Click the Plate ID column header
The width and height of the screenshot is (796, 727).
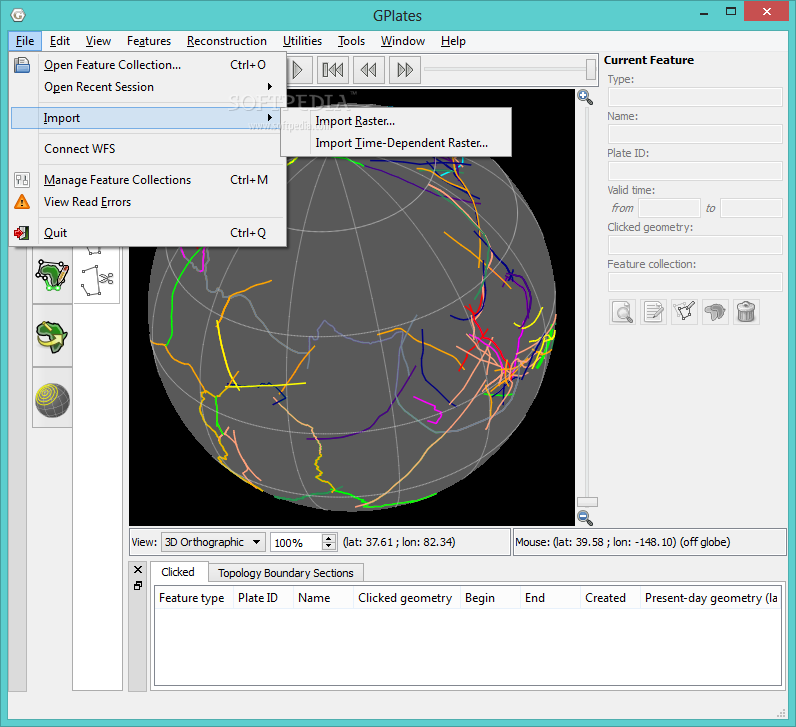tap(263, 598)
